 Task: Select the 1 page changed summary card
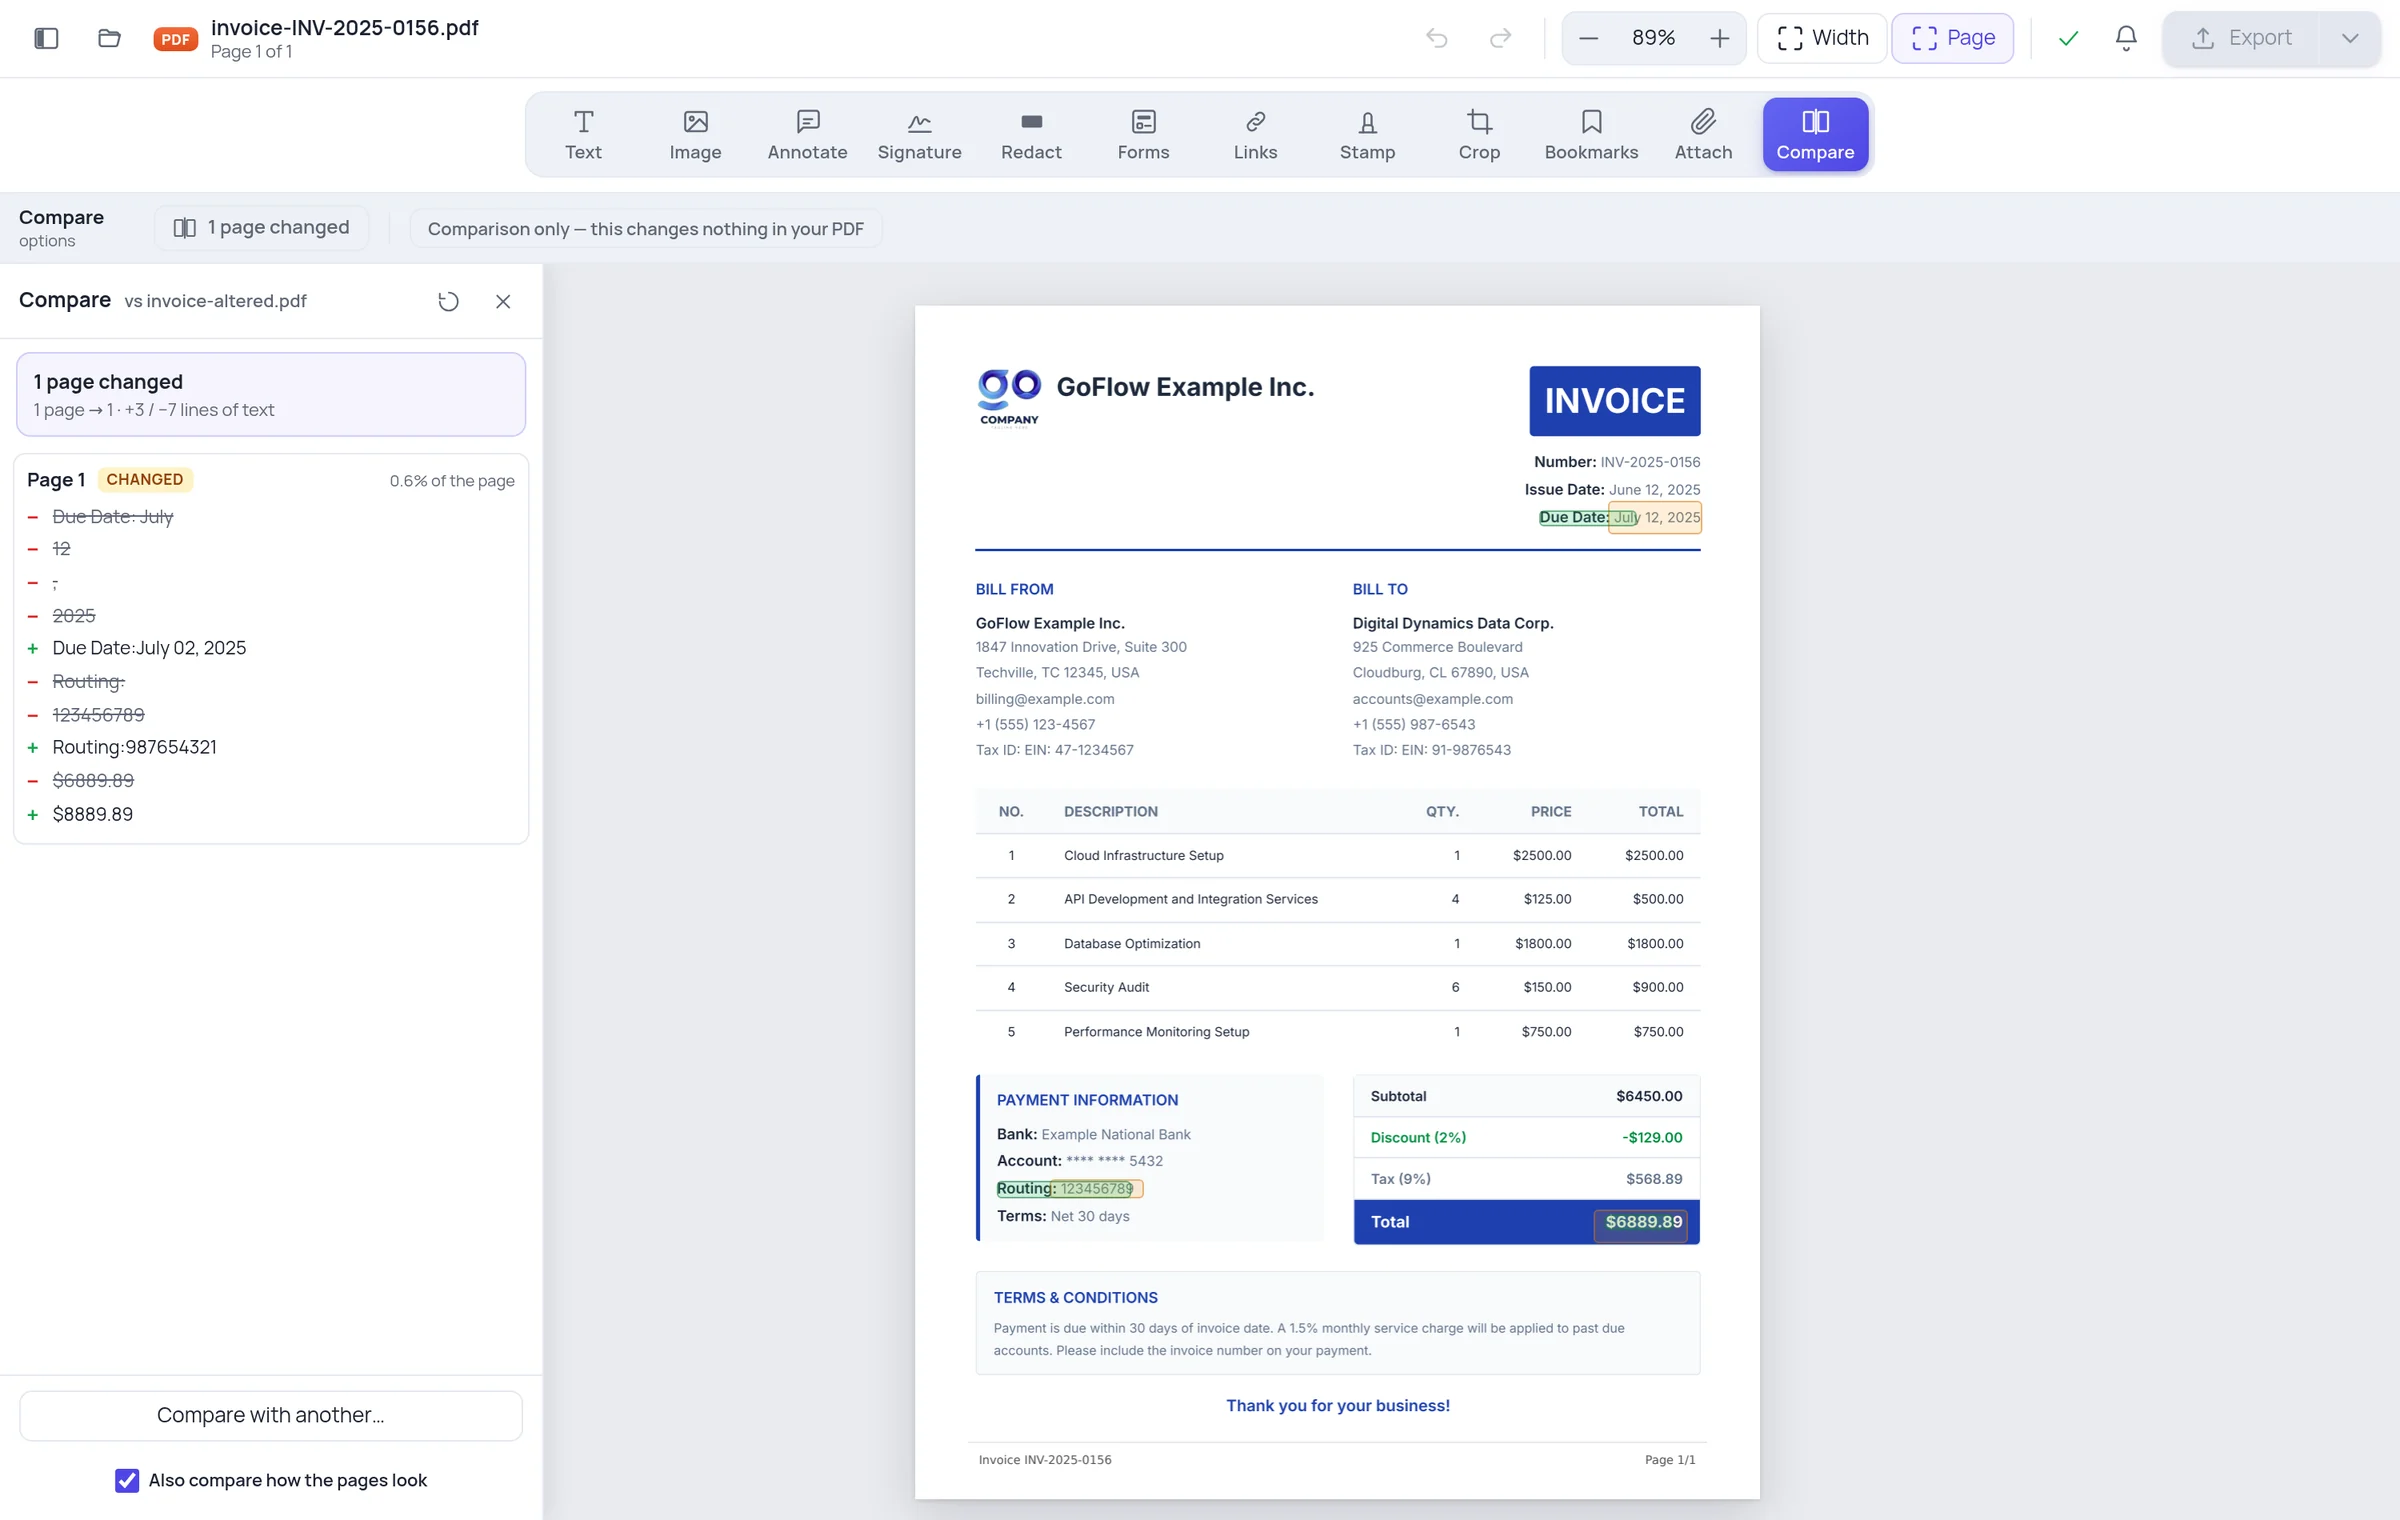(271, 394)
